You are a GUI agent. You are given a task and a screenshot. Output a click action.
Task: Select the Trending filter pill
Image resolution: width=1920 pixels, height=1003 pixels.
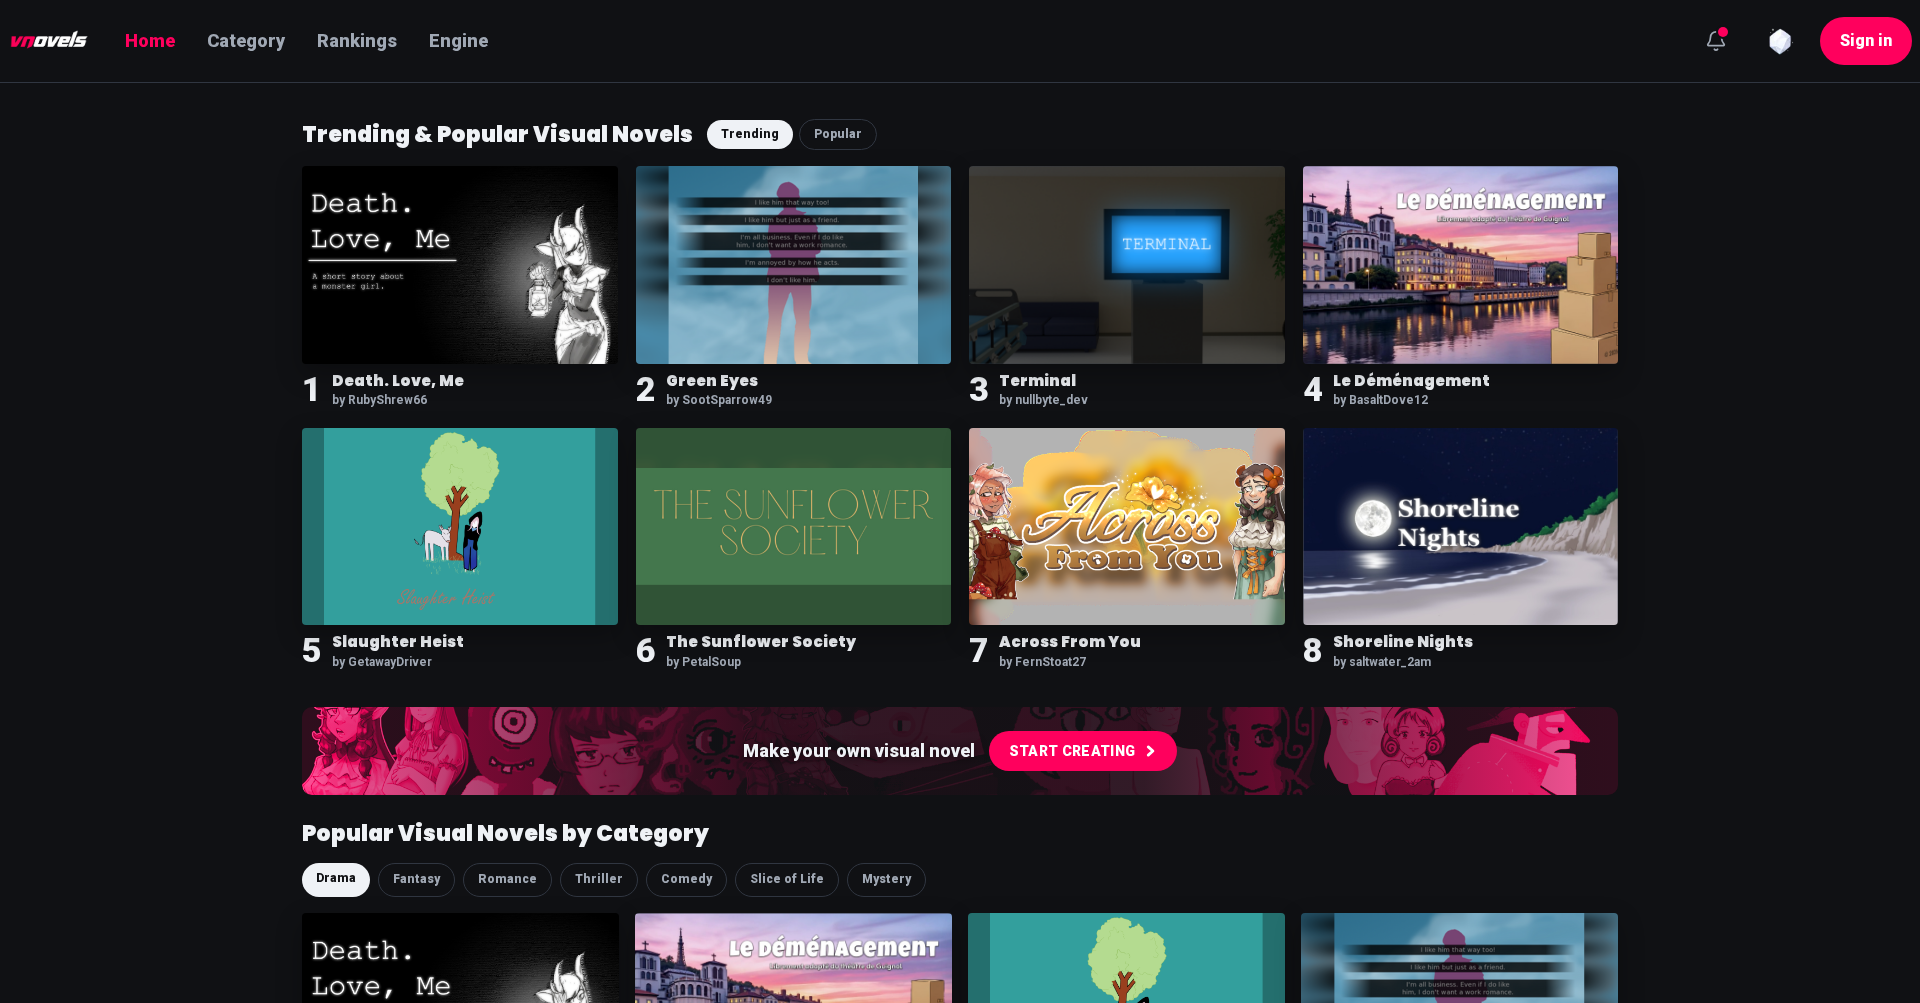(750, 134)
